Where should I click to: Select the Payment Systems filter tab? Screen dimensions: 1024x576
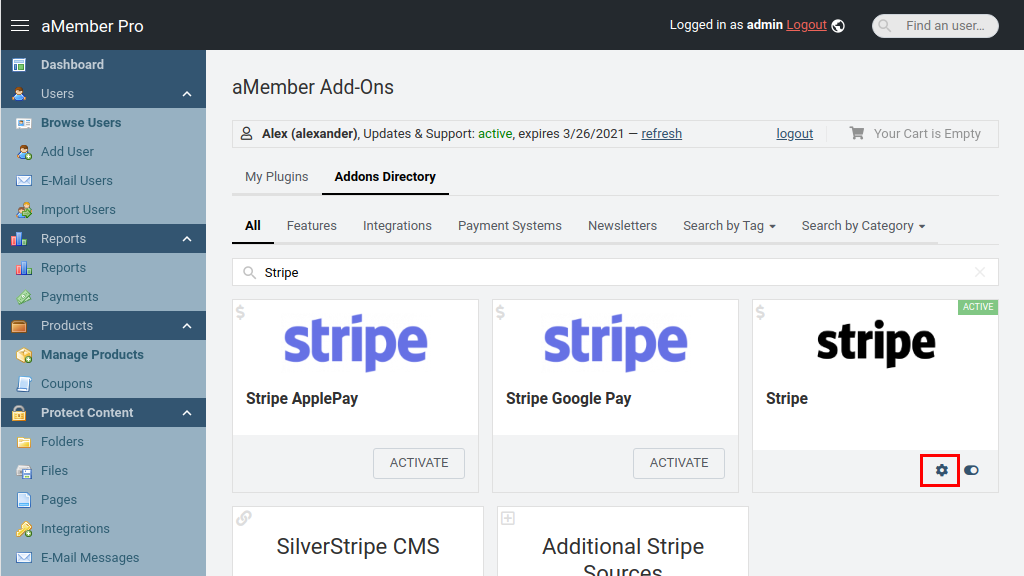(x=510, y=226)
